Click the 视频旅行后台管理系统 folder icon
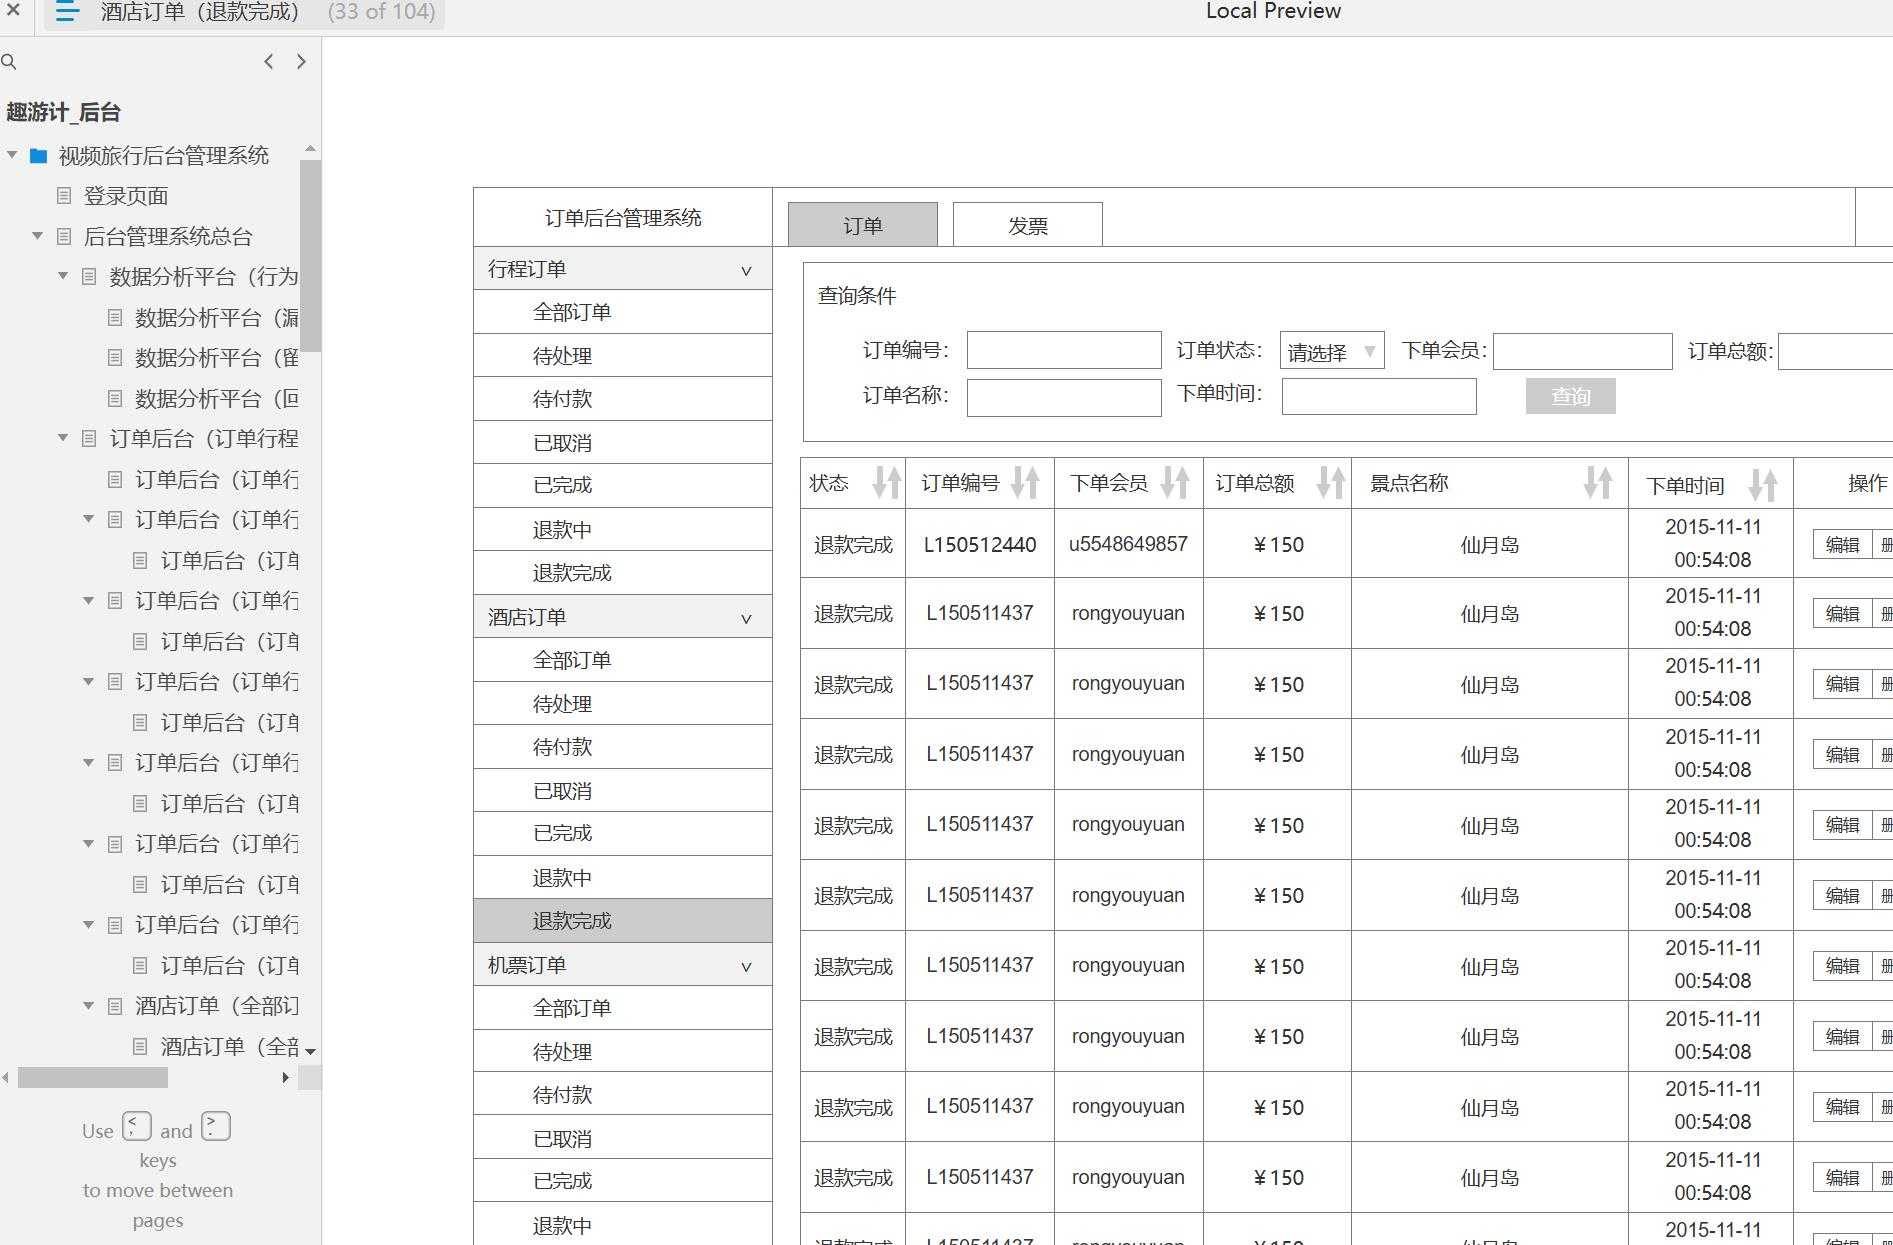 (x=37, y=156)
